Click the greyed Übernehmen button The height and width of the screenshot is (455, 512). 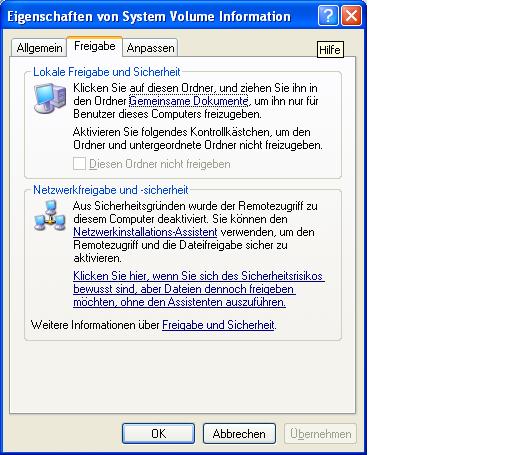(x=320, y=433)
